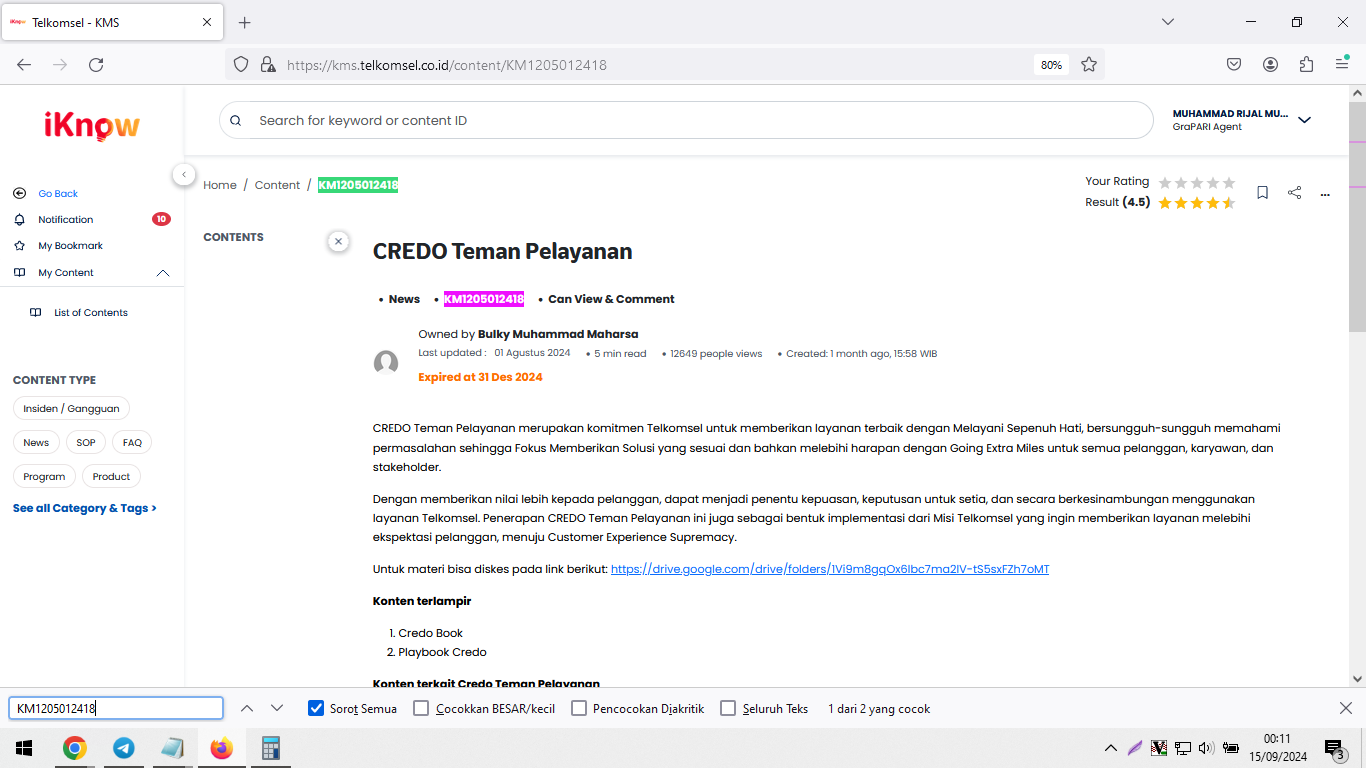
Task: Filter by Insiden / Gangguan tag
Action: coord(71,408)
